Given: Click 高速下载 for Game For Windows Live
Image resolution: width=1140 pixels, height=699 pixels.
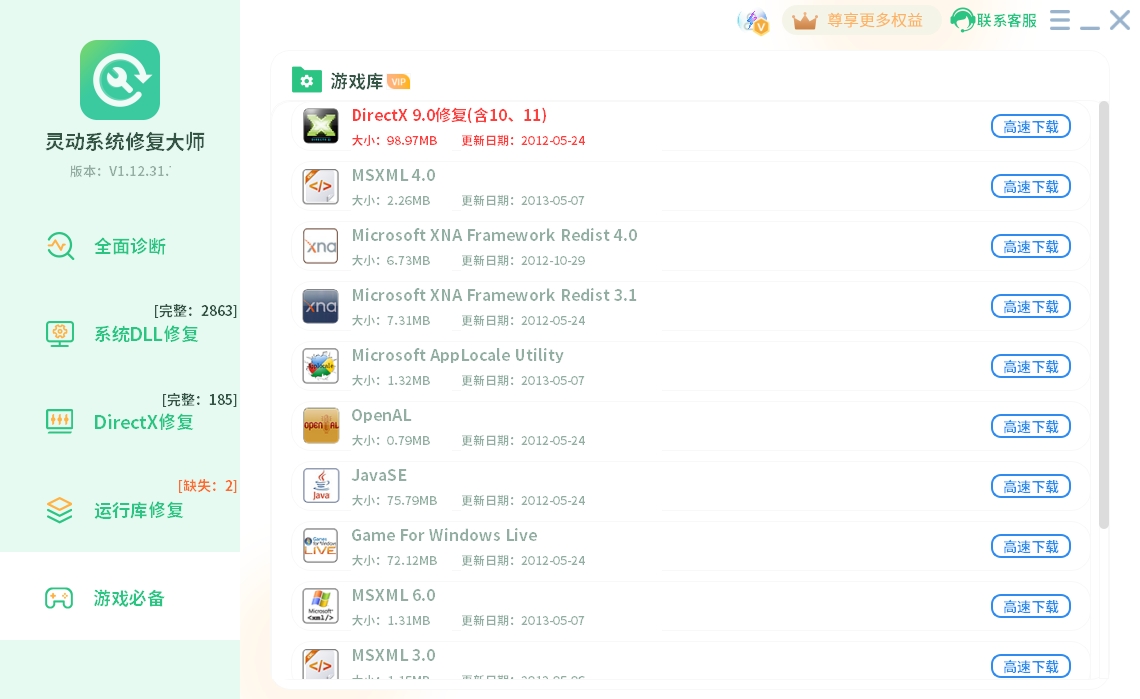Looking at the screenshot, I should (1031, 547).
